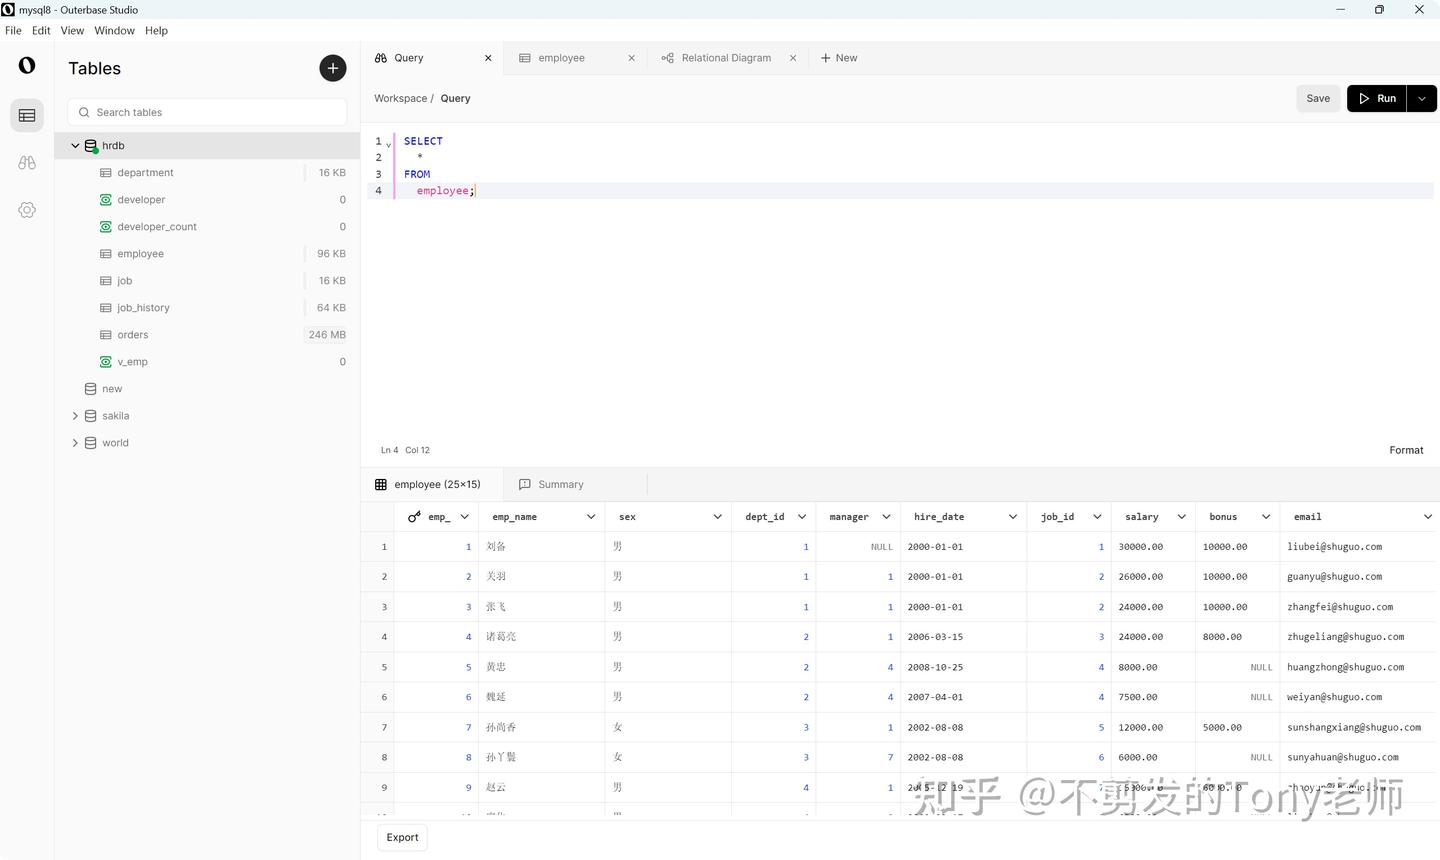The width and height of the screenshot is (1440, 860).
Task: Expand the sakila database
Action: (75, 416)
